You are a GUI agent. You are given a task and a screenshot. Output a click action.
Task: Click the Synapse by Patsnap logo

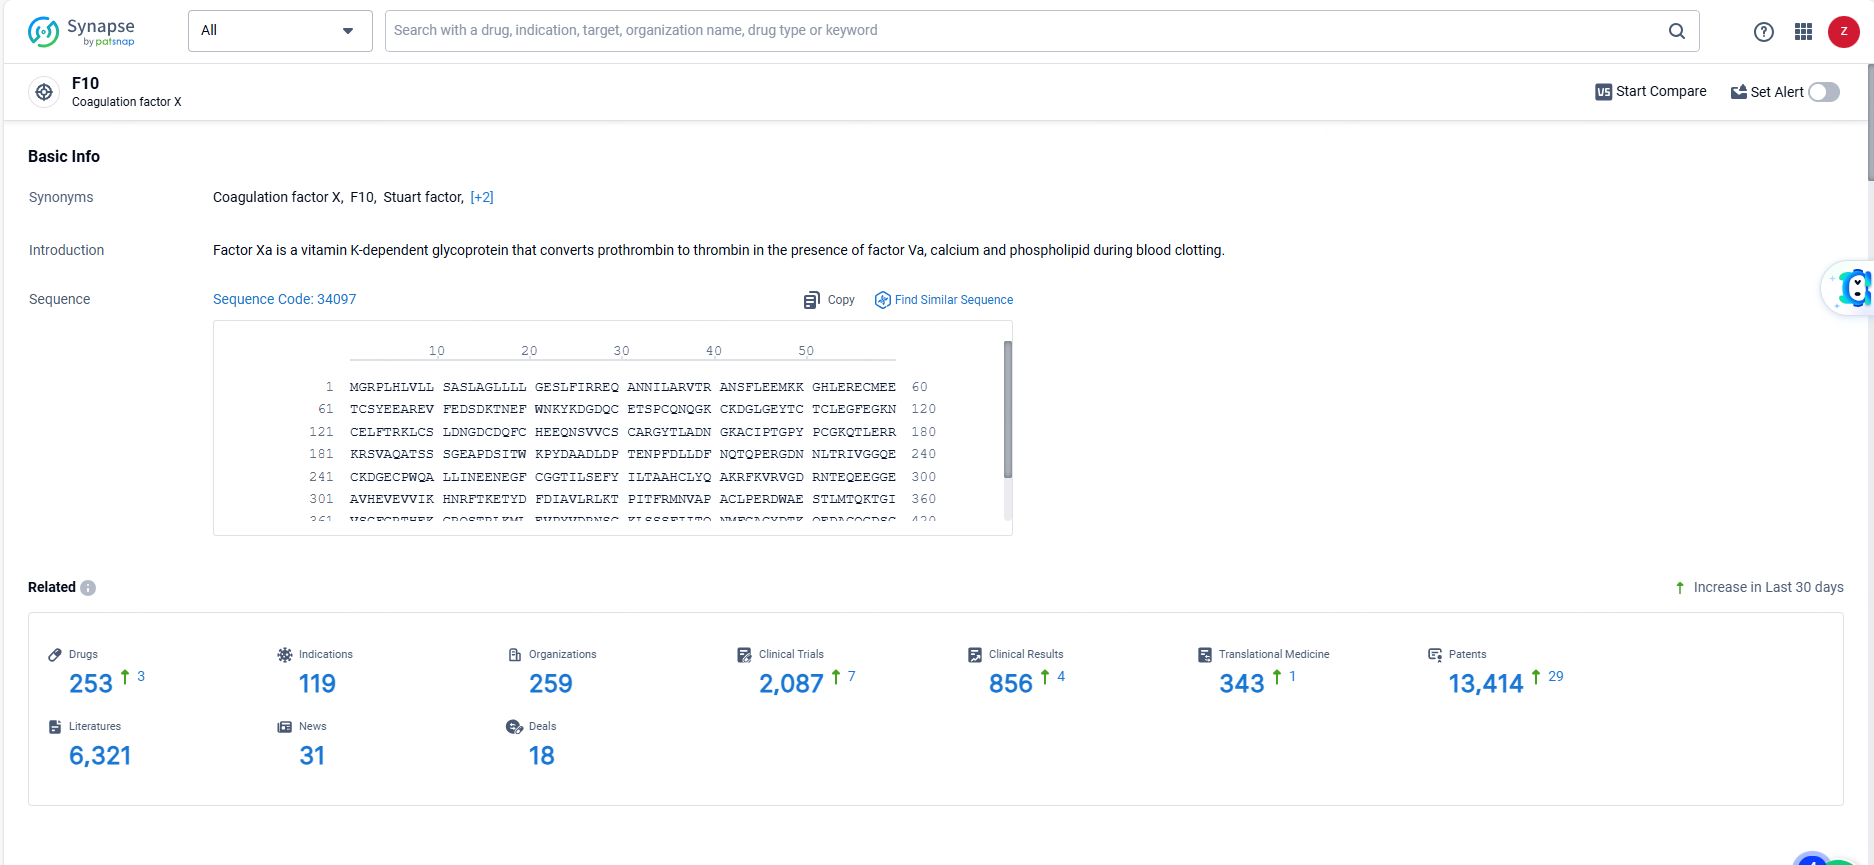tap(81, 32)
